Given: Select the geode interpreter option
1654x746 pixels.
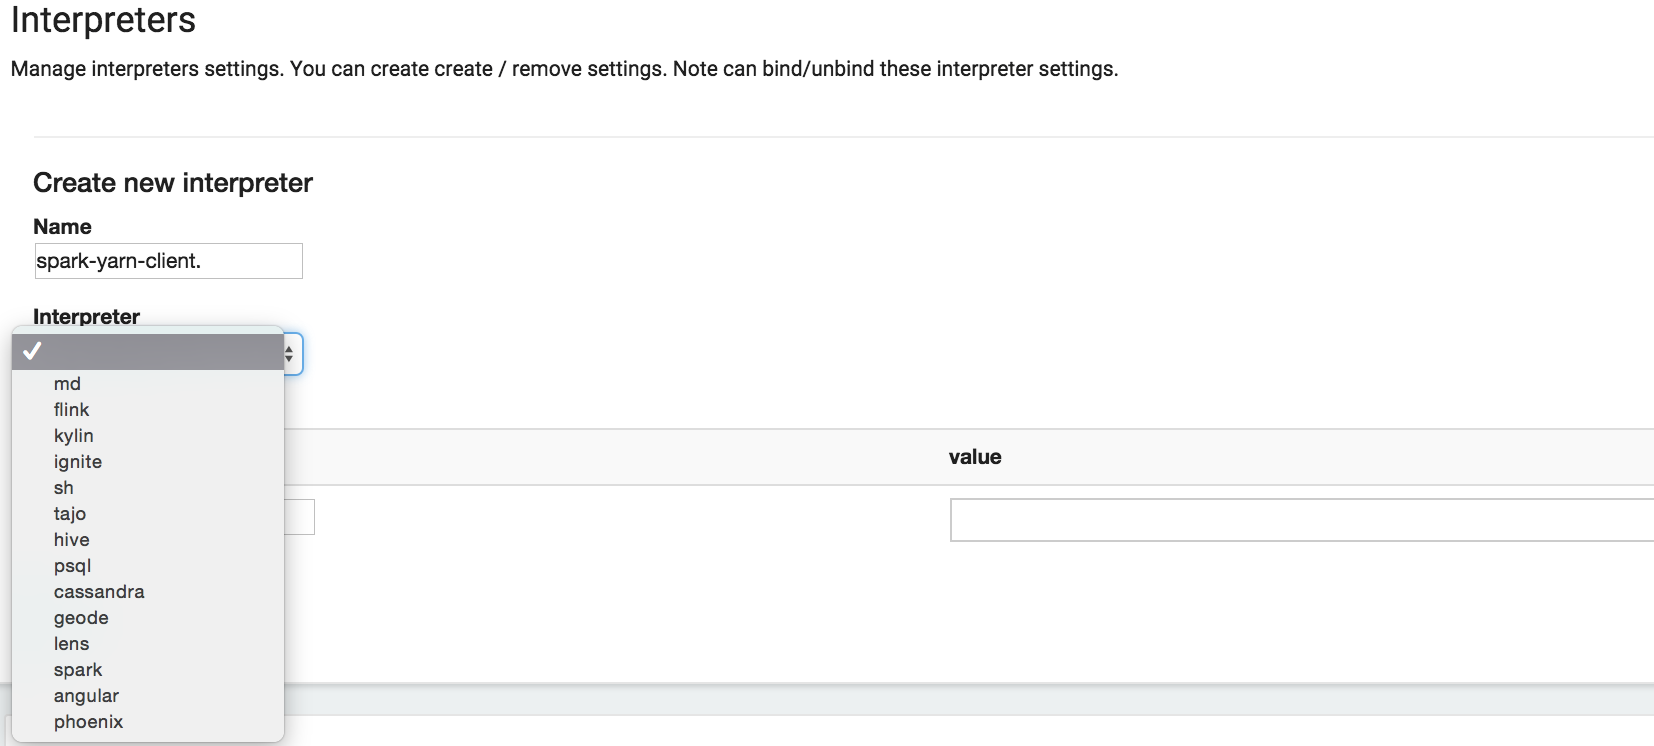Looking at the screenshot, I should [80, 617].
